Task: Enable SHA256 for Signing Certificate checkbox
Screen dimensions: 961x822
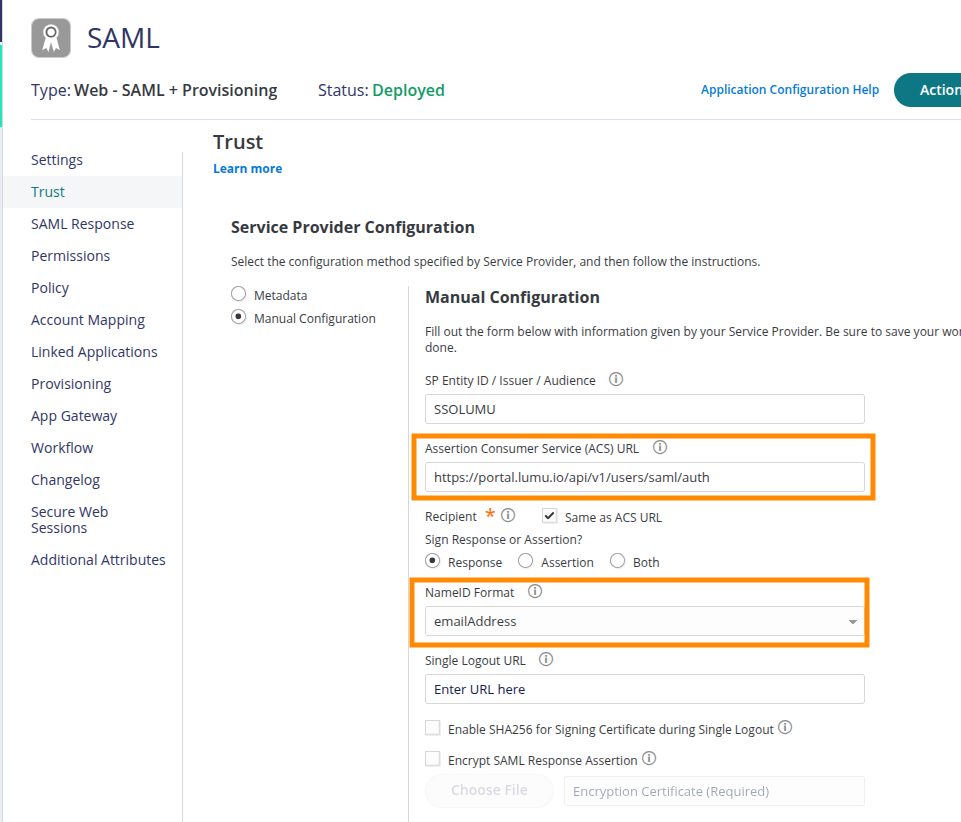Action: pyautogui.click(x=433, y=729)
